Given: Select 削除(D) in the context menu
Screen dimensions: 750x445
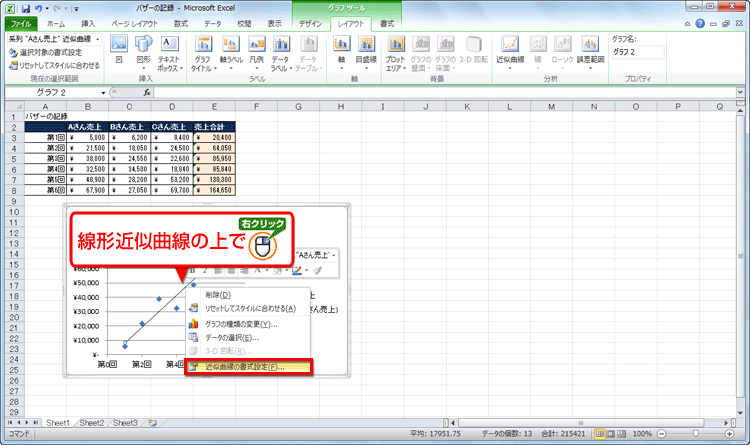Looking at the screenshot, I should click(247, 295).
